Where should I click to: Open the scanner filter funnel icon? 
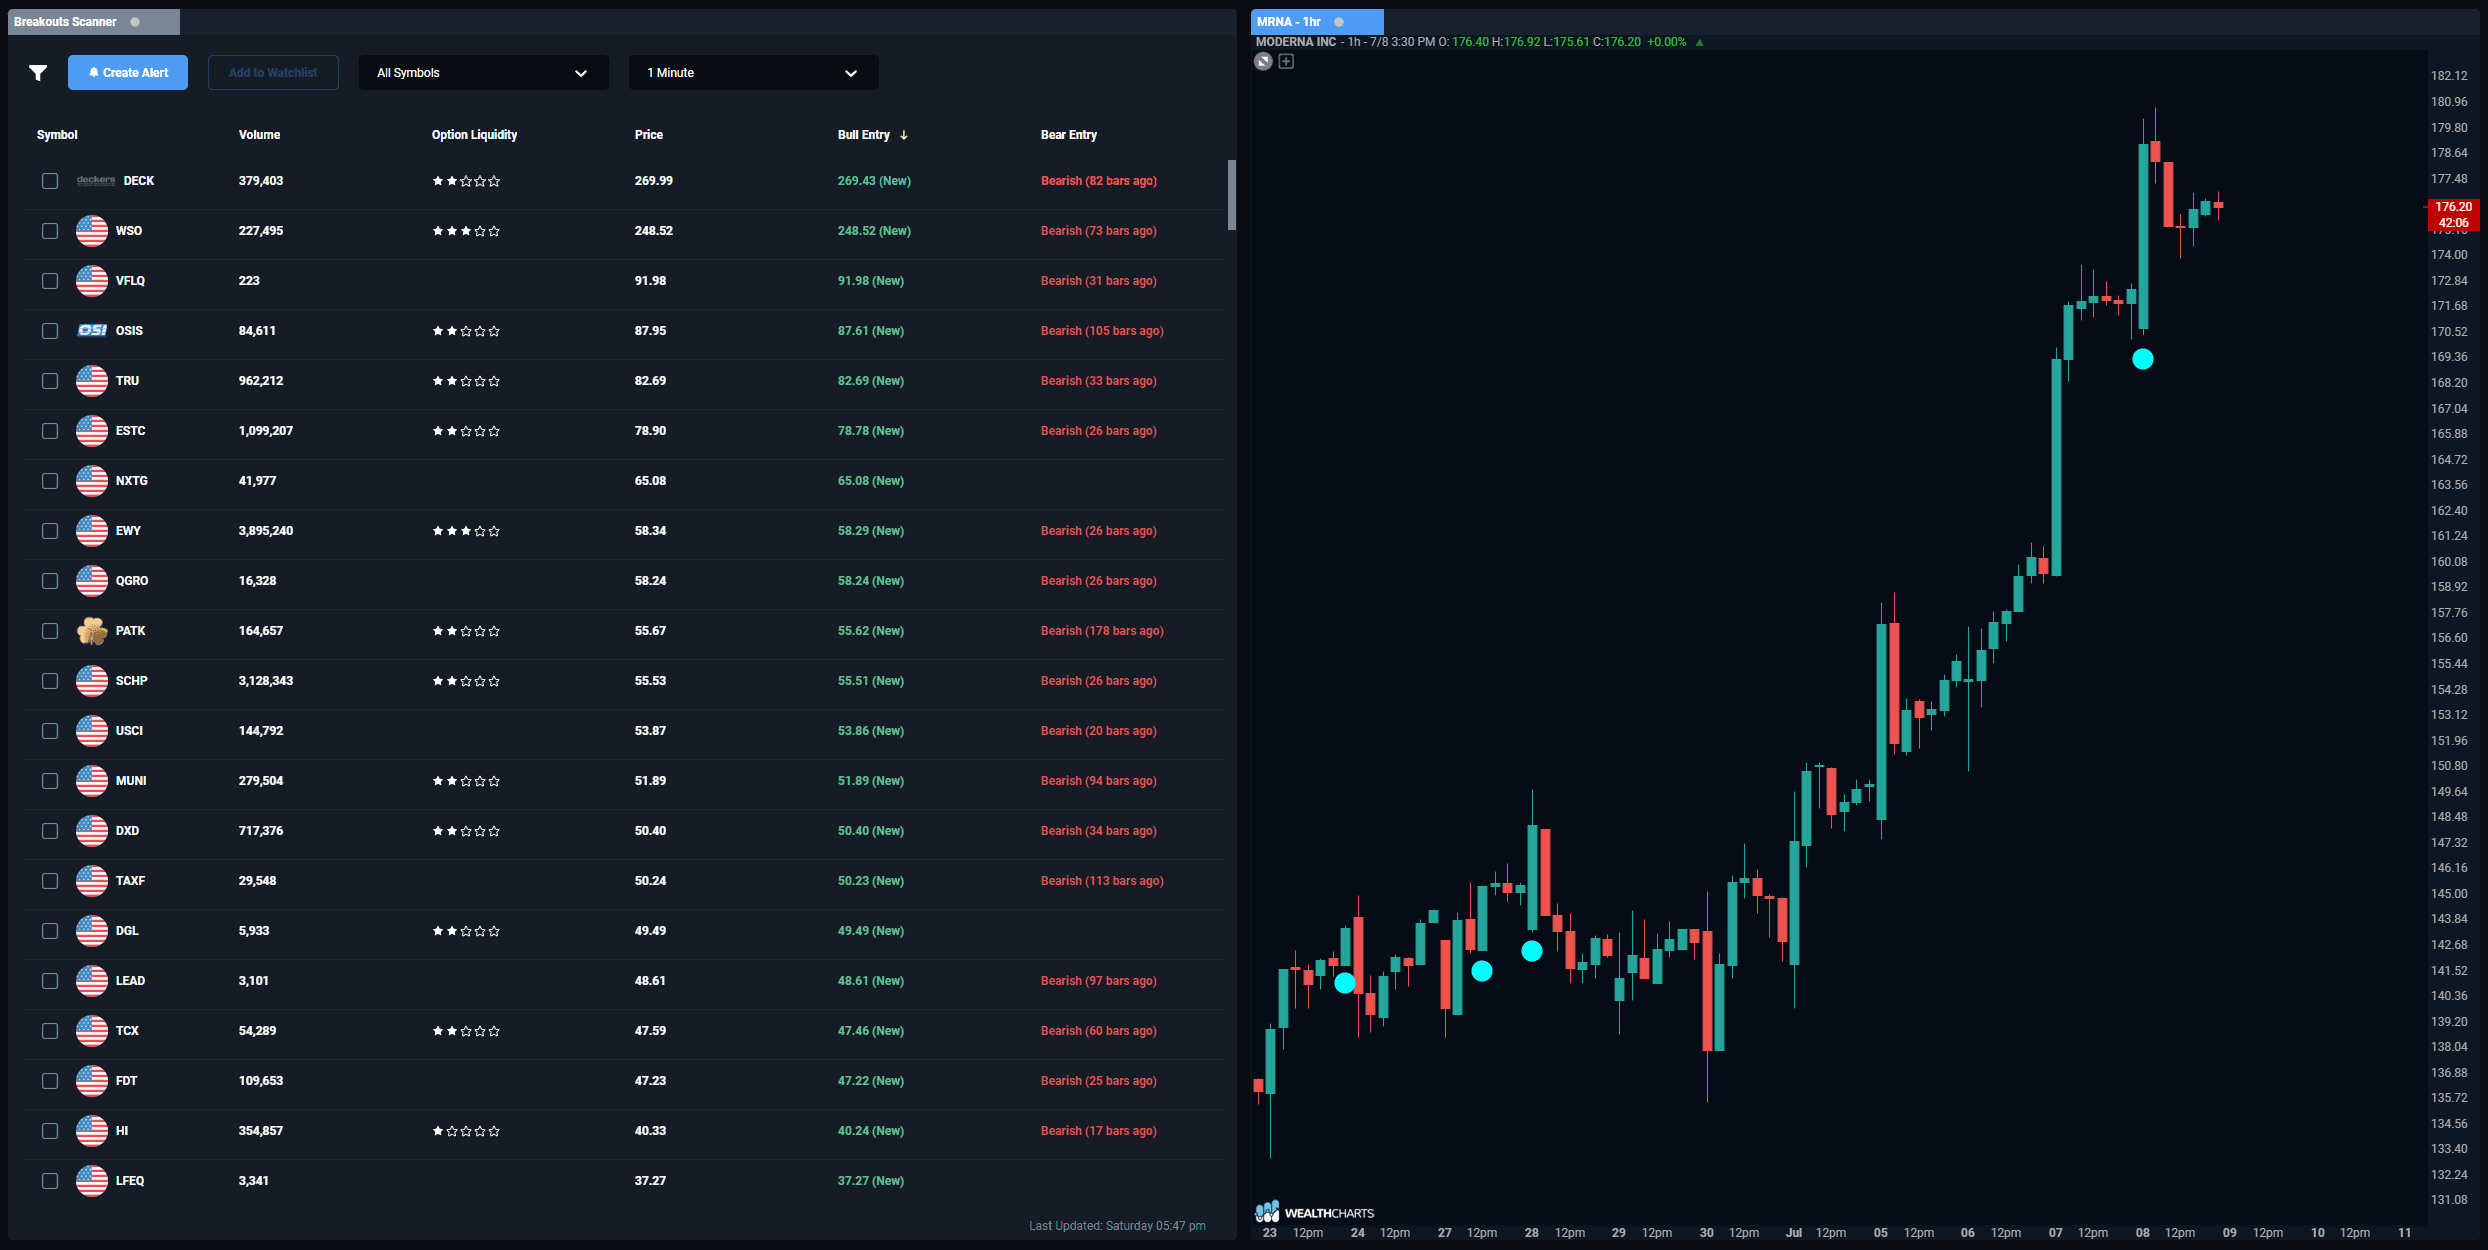pos(38,72)
